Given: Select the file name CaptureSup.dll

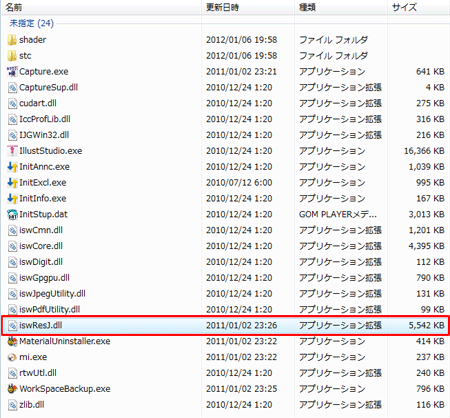Looking at the screenshot, I should 49,88.
